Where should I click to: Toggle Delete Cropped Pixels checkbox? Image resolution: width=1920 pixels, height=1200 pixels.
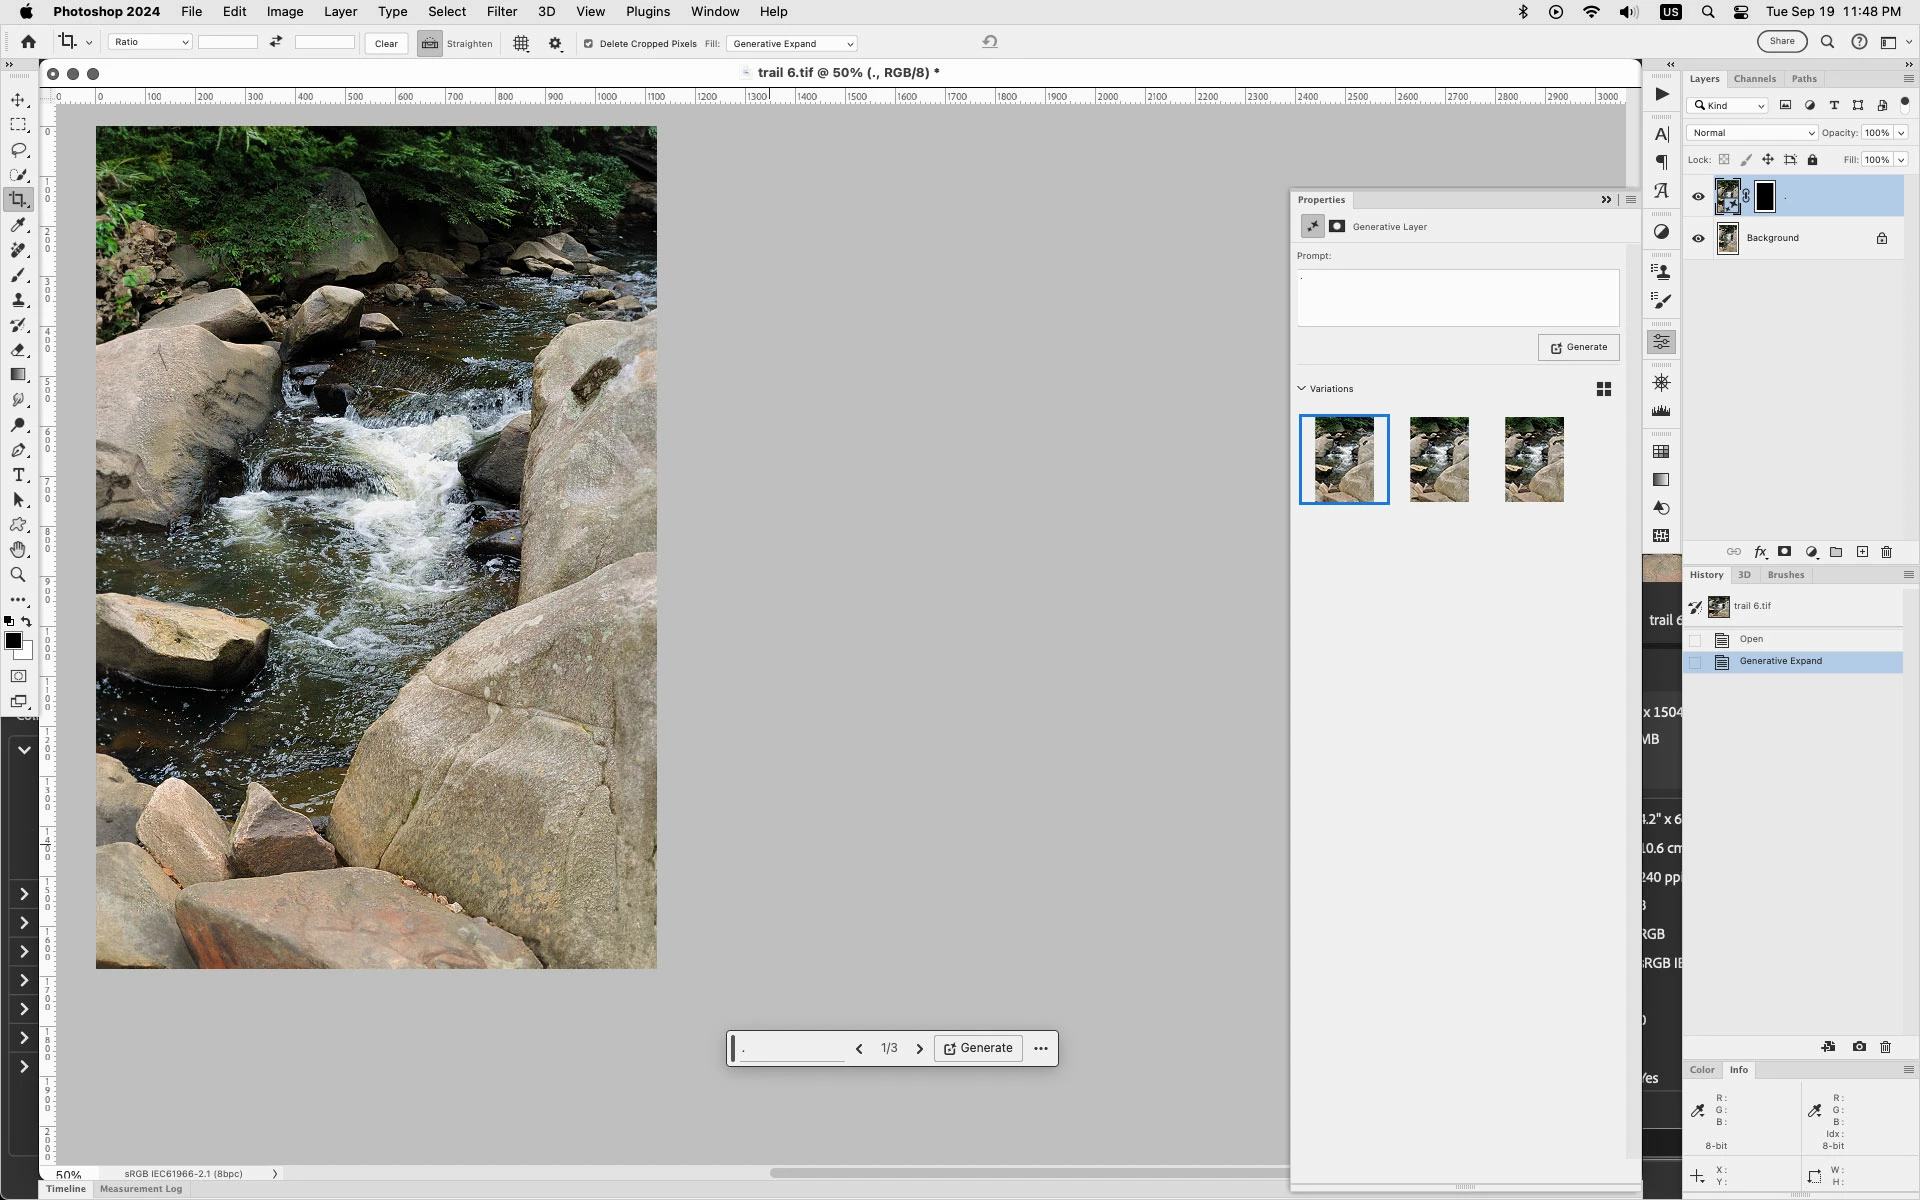pos(588,44)
